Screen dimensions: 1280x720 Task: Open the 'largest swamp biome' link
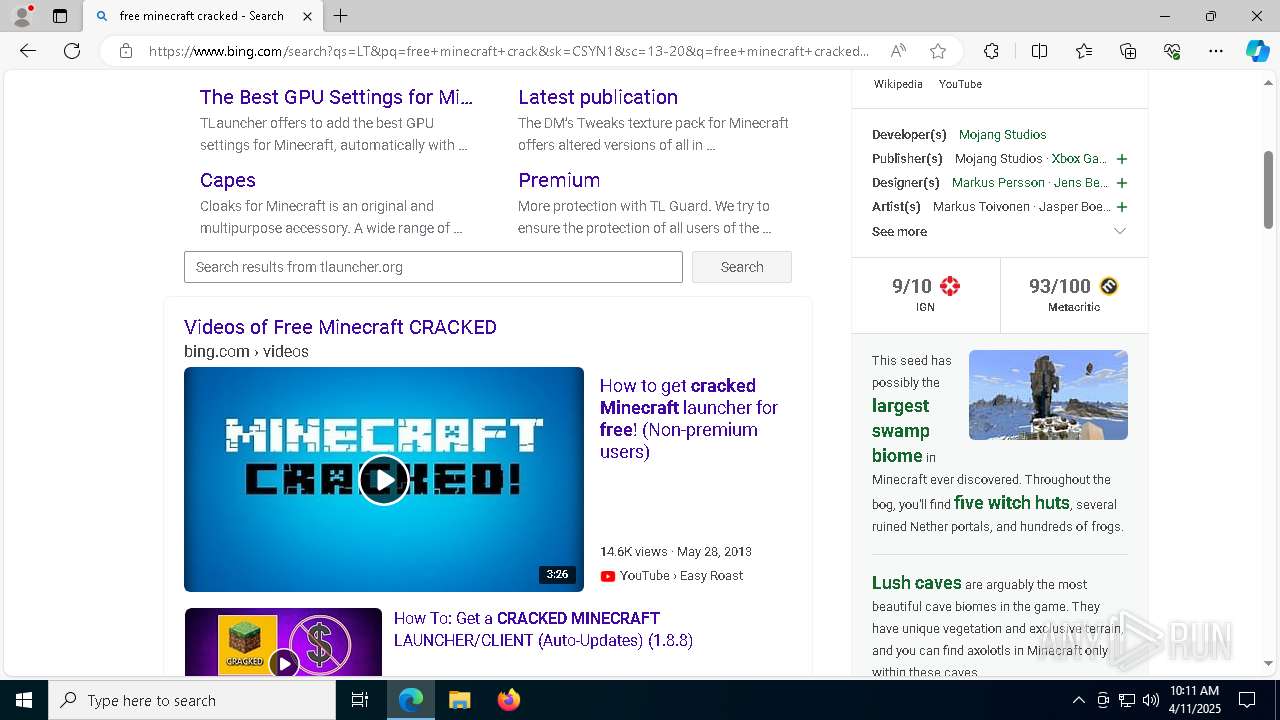[901, 431]
